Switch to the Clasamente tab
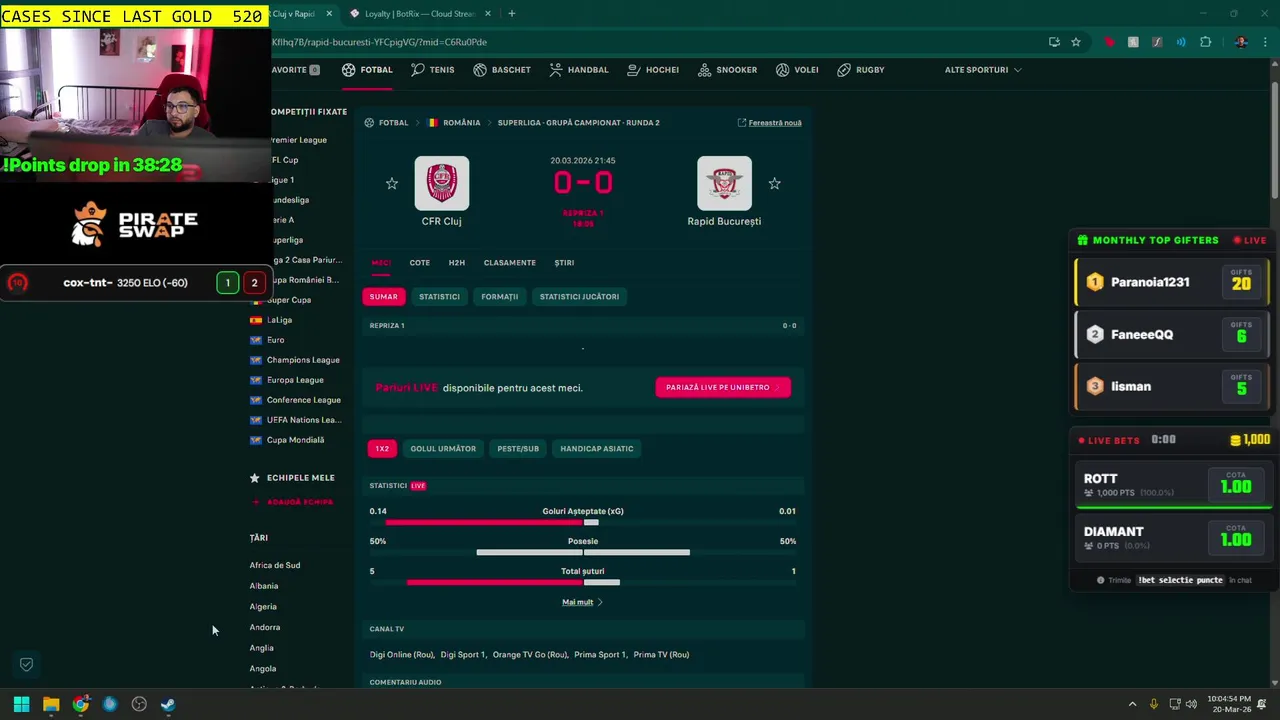 510,263
